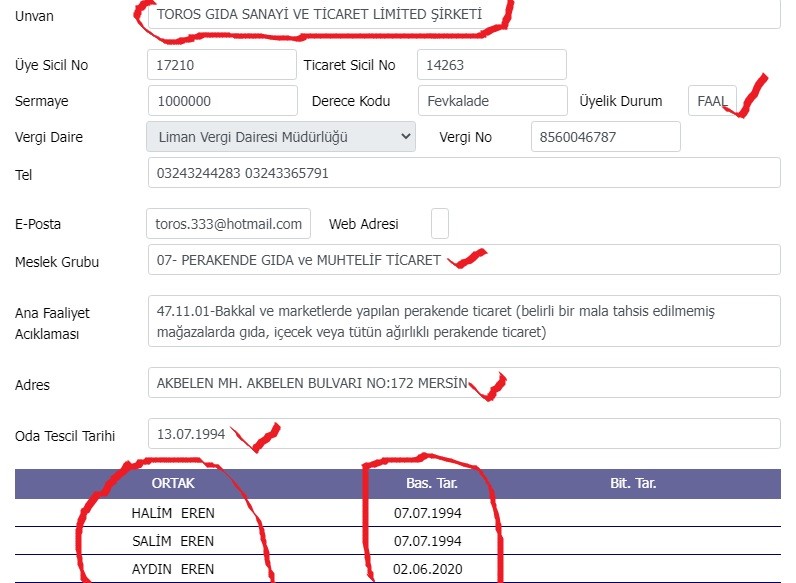The height and width of the screenshot is (583, 796).
Task: Click the Adres field
Action: (464, 382)
